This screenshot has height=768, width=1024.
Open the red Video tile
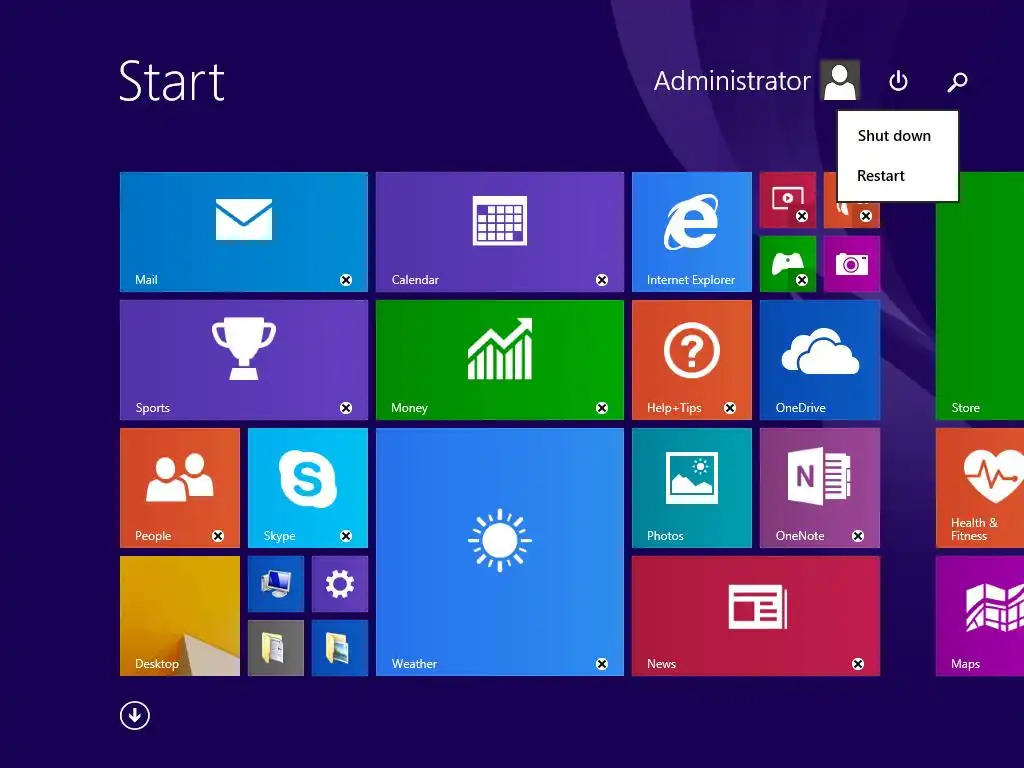(x=788, y=200)
